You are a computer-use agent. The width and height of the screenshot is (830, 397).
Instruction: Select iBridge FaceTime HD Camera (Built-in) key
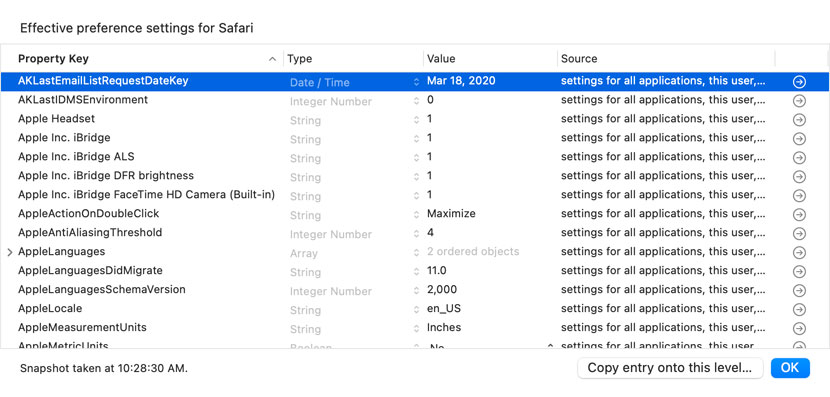coord(147,194)
